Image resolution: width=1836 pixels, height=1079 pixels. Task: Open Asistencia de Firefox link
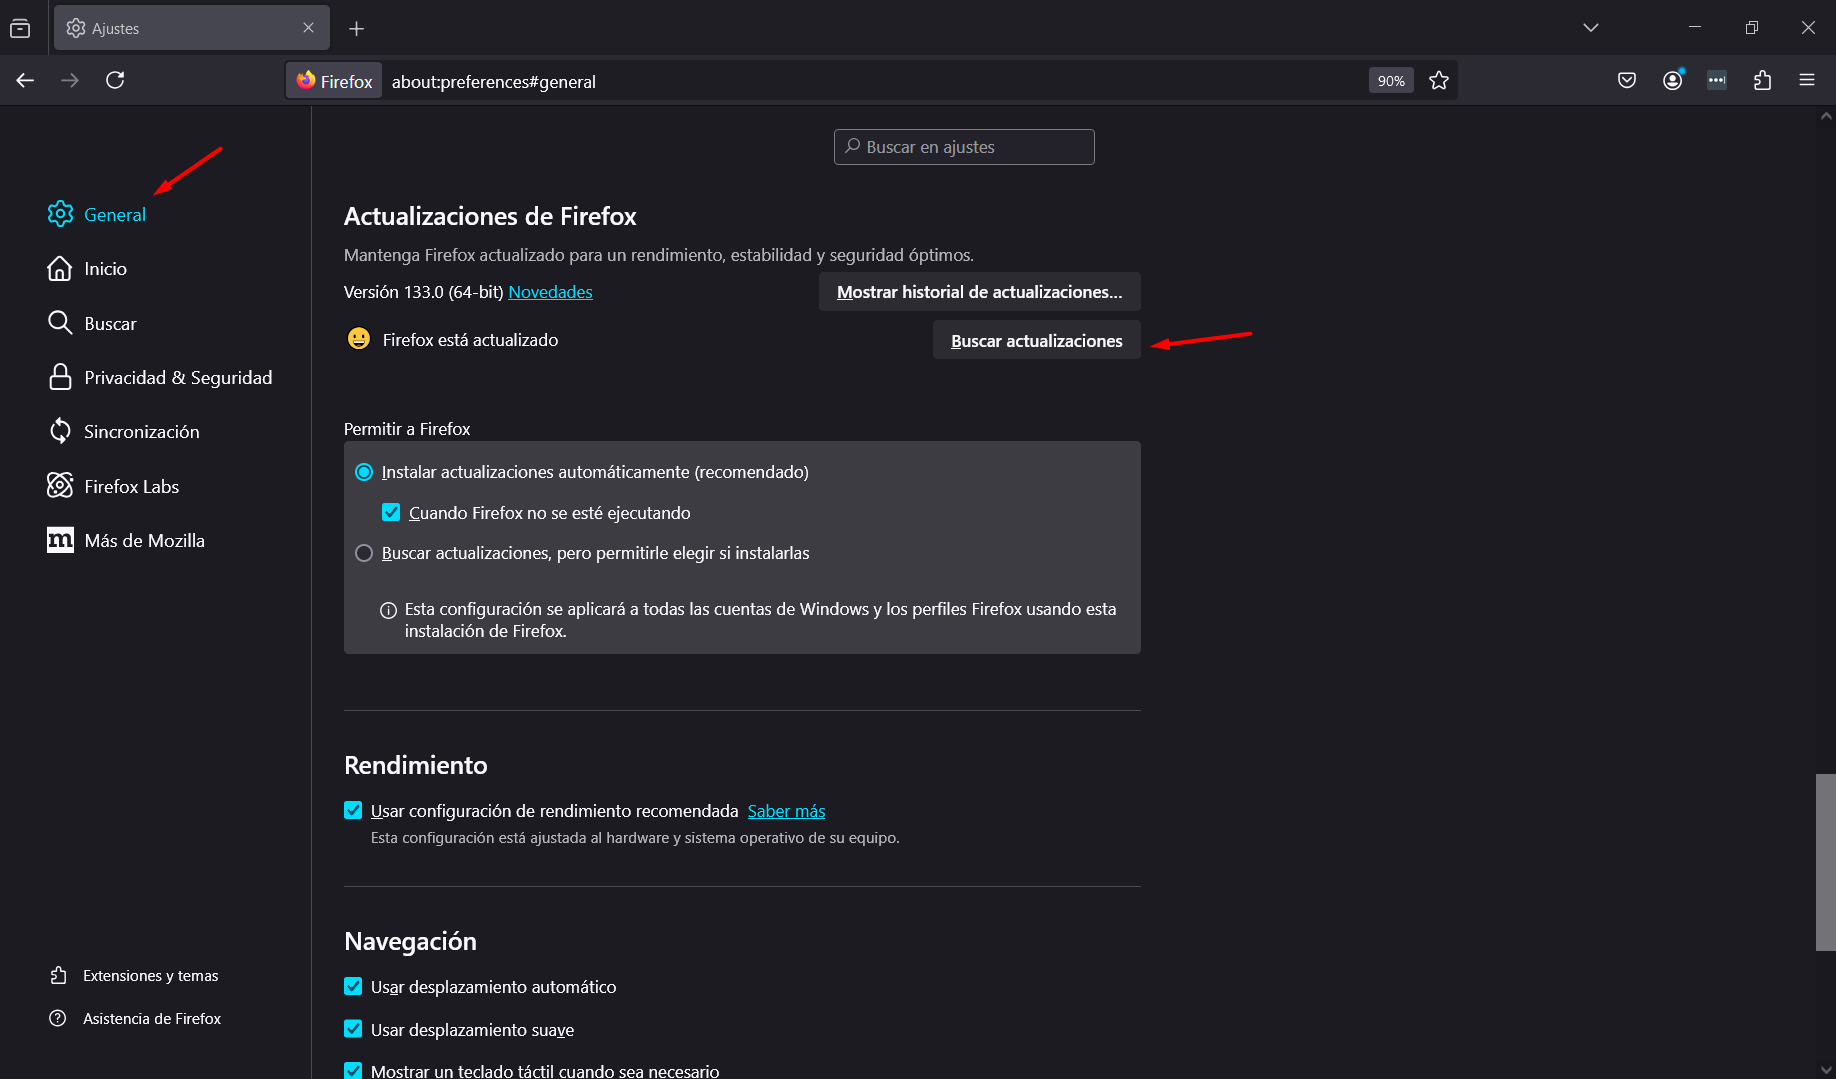135,1018
